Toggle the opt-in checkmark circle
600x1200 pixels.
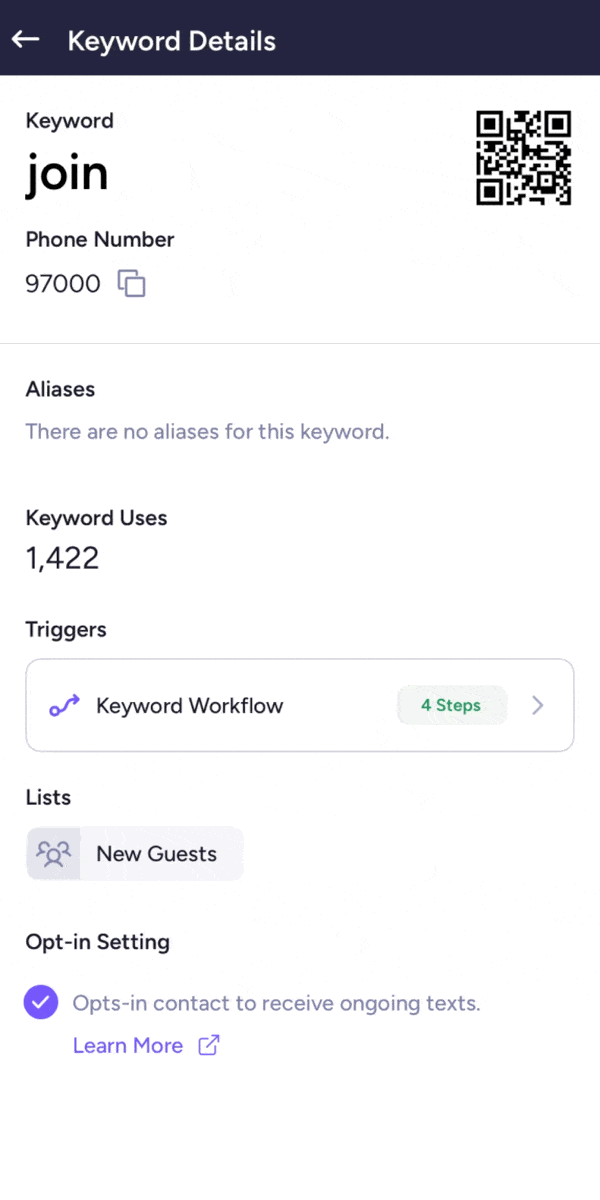[x=41, y=1003]
